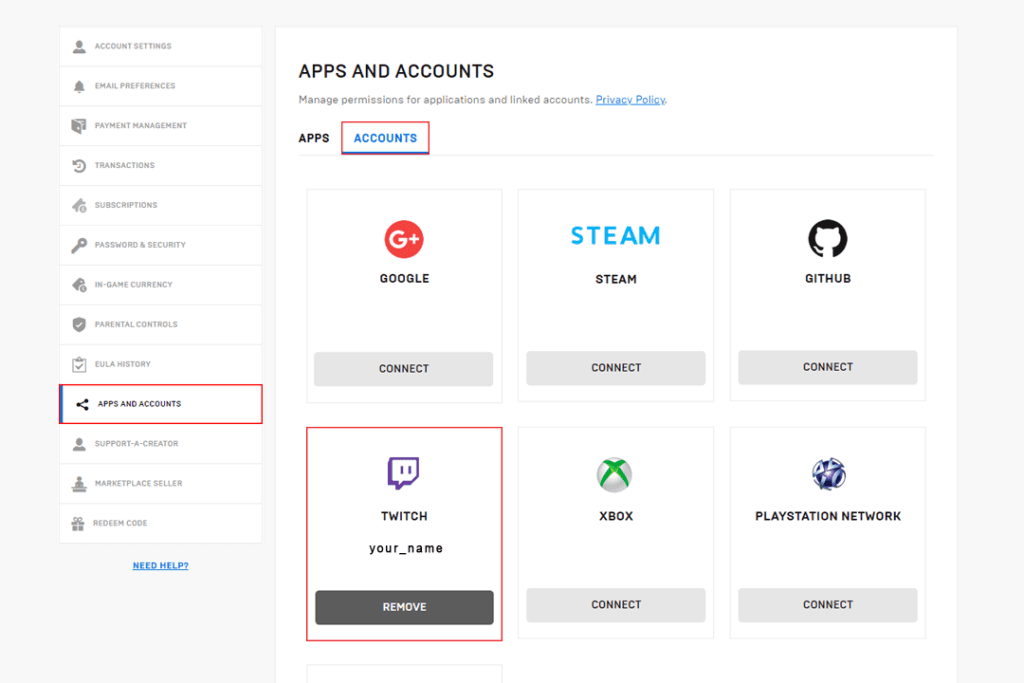Click the bell icon beside Email Preferences
The height and width of the screenshot is (683, 1024).
(79, 85)
